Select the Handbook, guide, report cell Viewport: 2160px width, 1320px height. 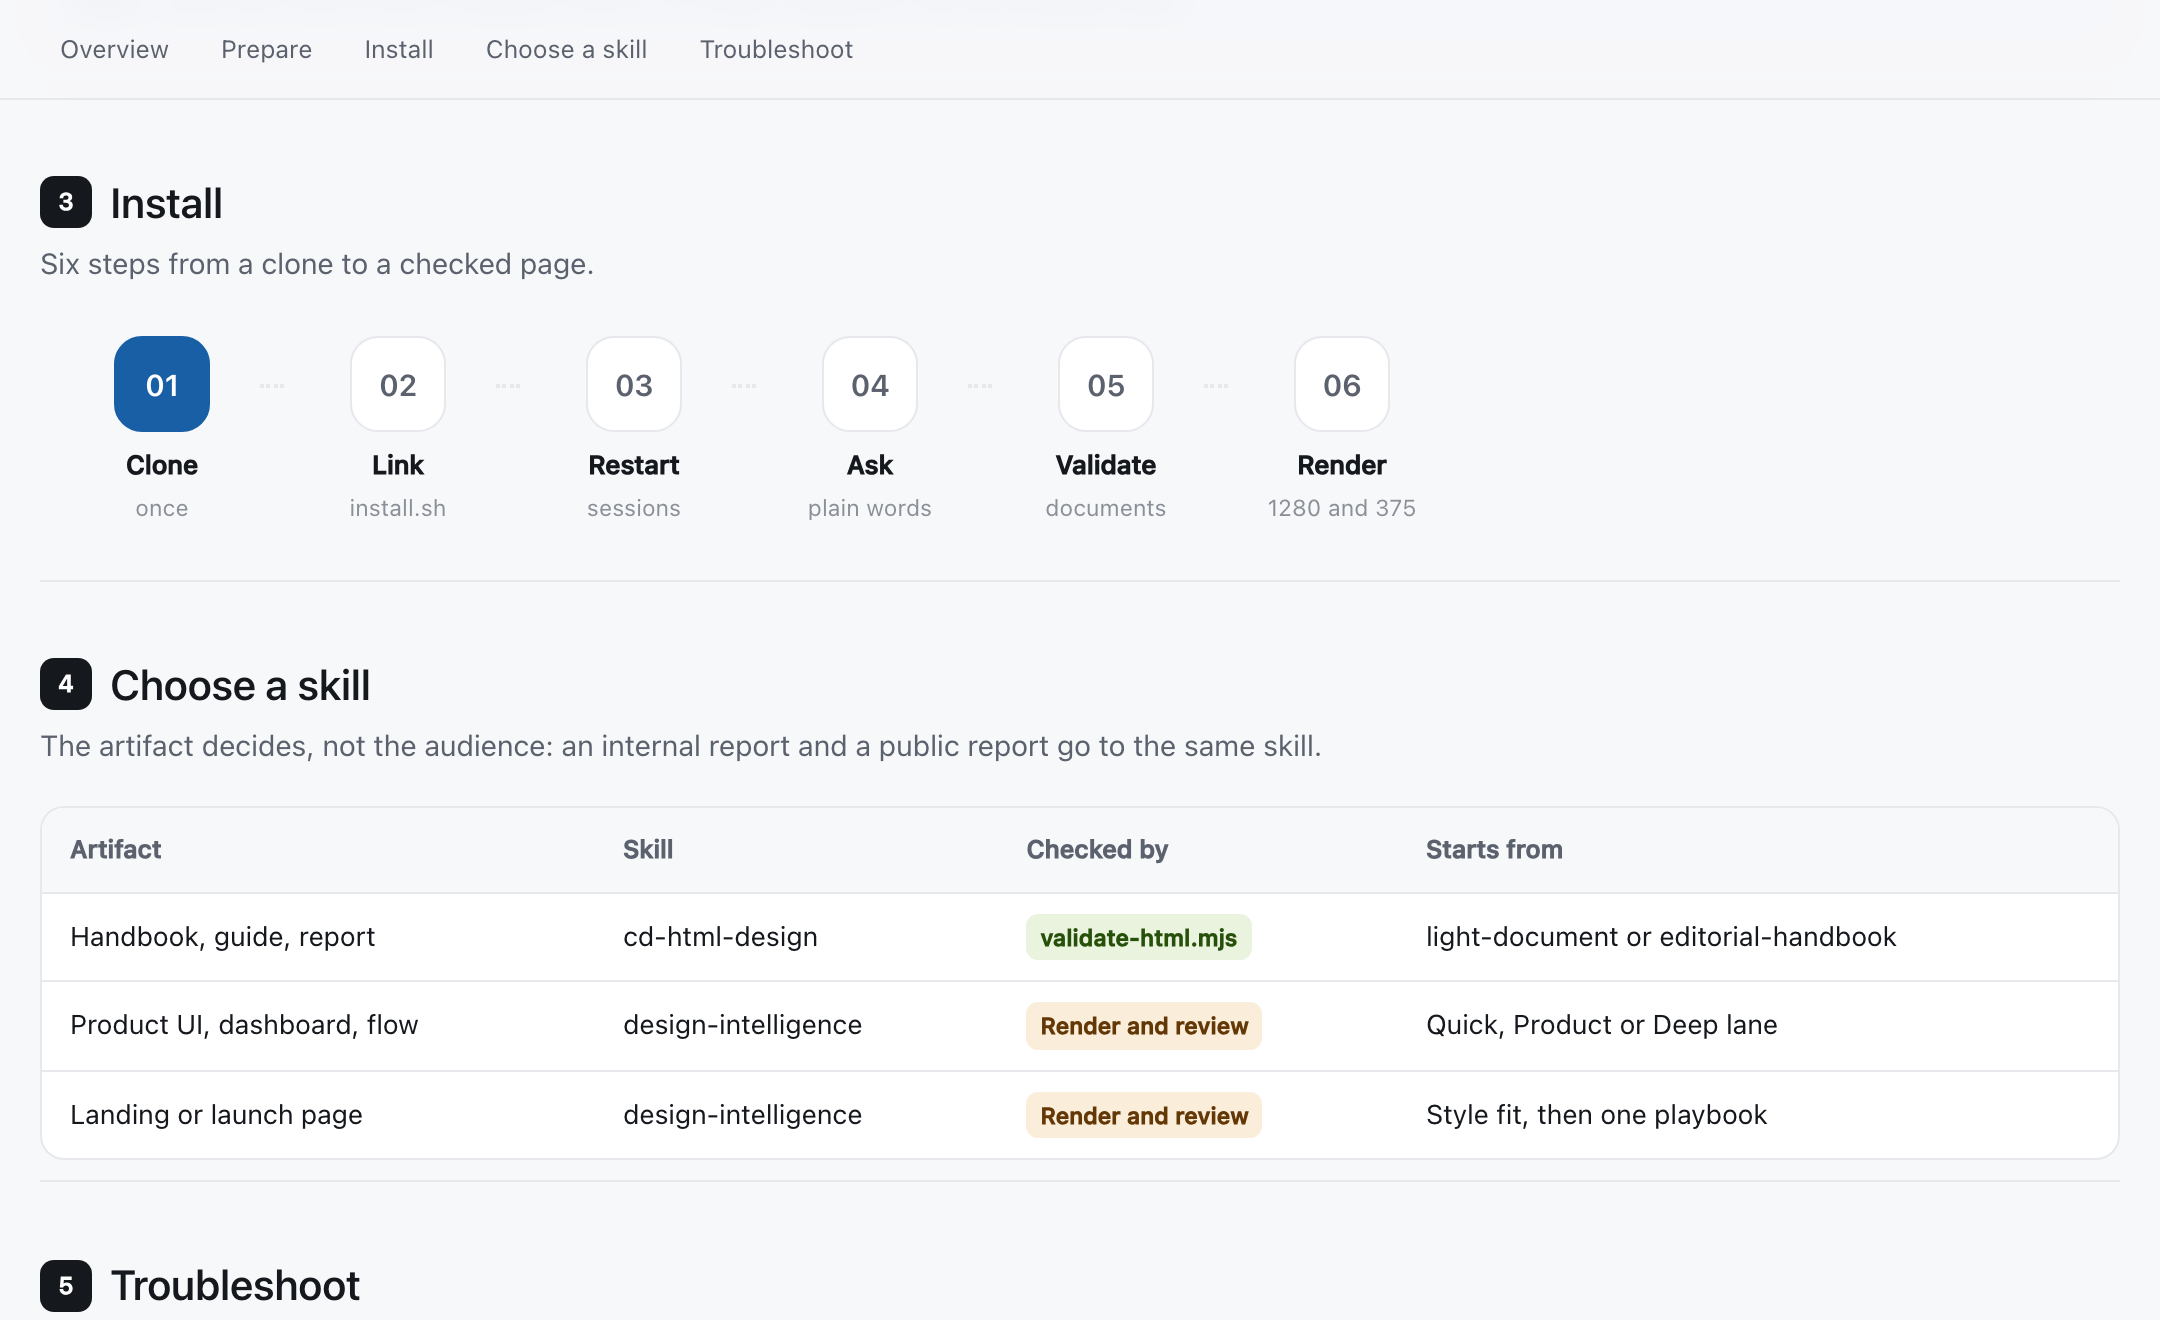point(222,937)
